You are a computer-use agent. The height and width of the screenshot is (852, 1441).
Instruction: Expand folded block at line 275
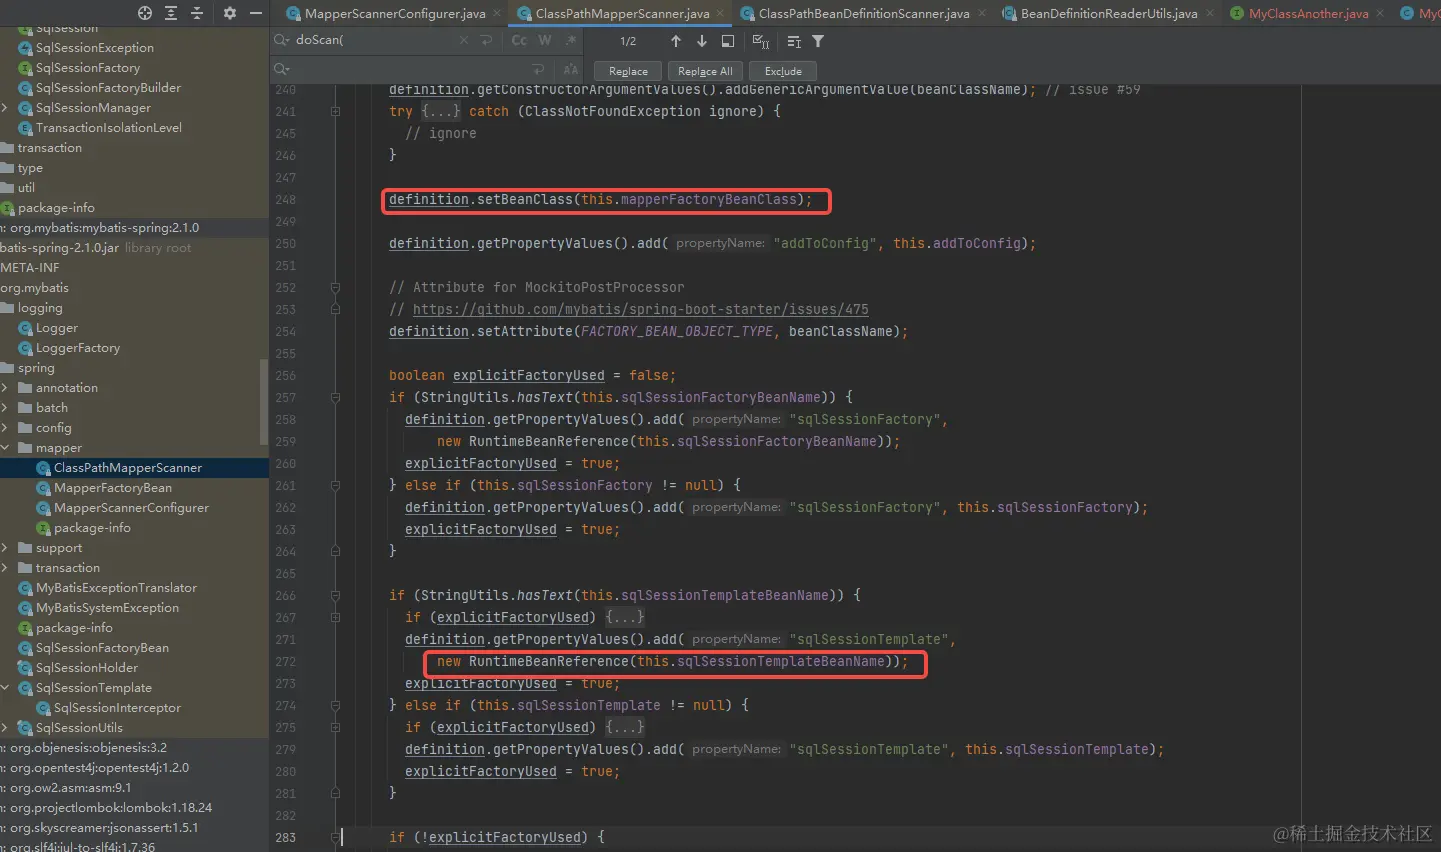[x=625, y=727]
